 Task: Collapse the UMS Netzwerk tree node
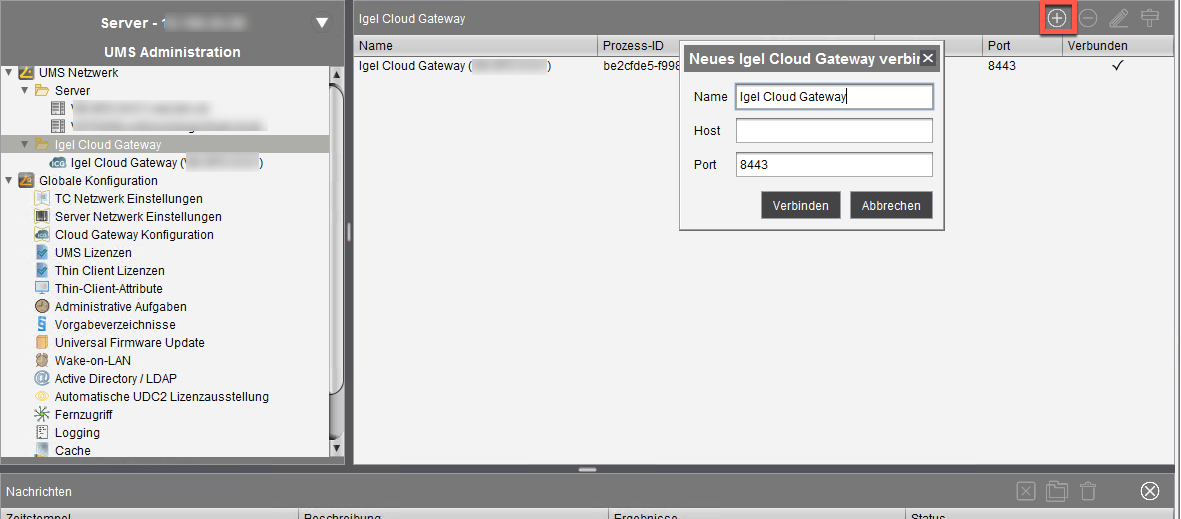[x=8, y=72]
